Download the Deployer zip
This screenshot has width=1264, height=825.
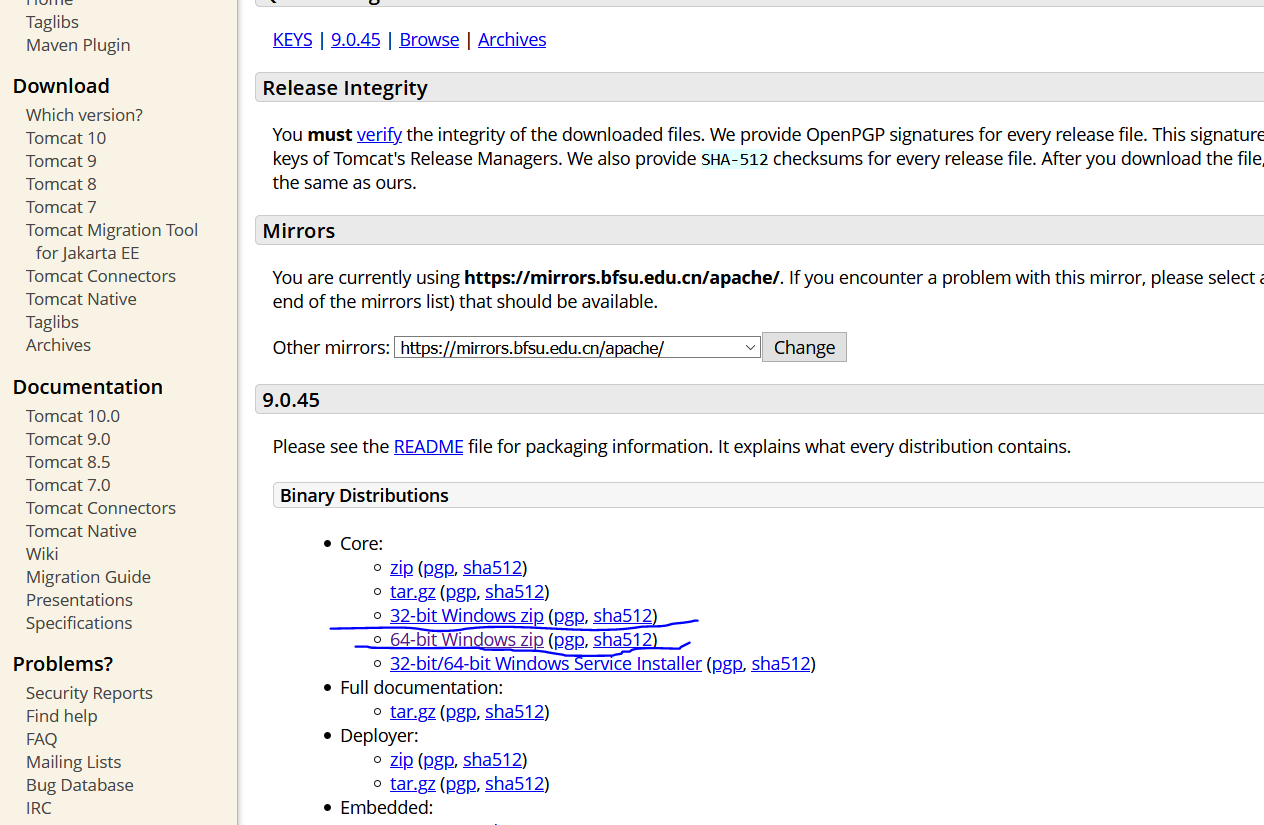pos(401,759)
